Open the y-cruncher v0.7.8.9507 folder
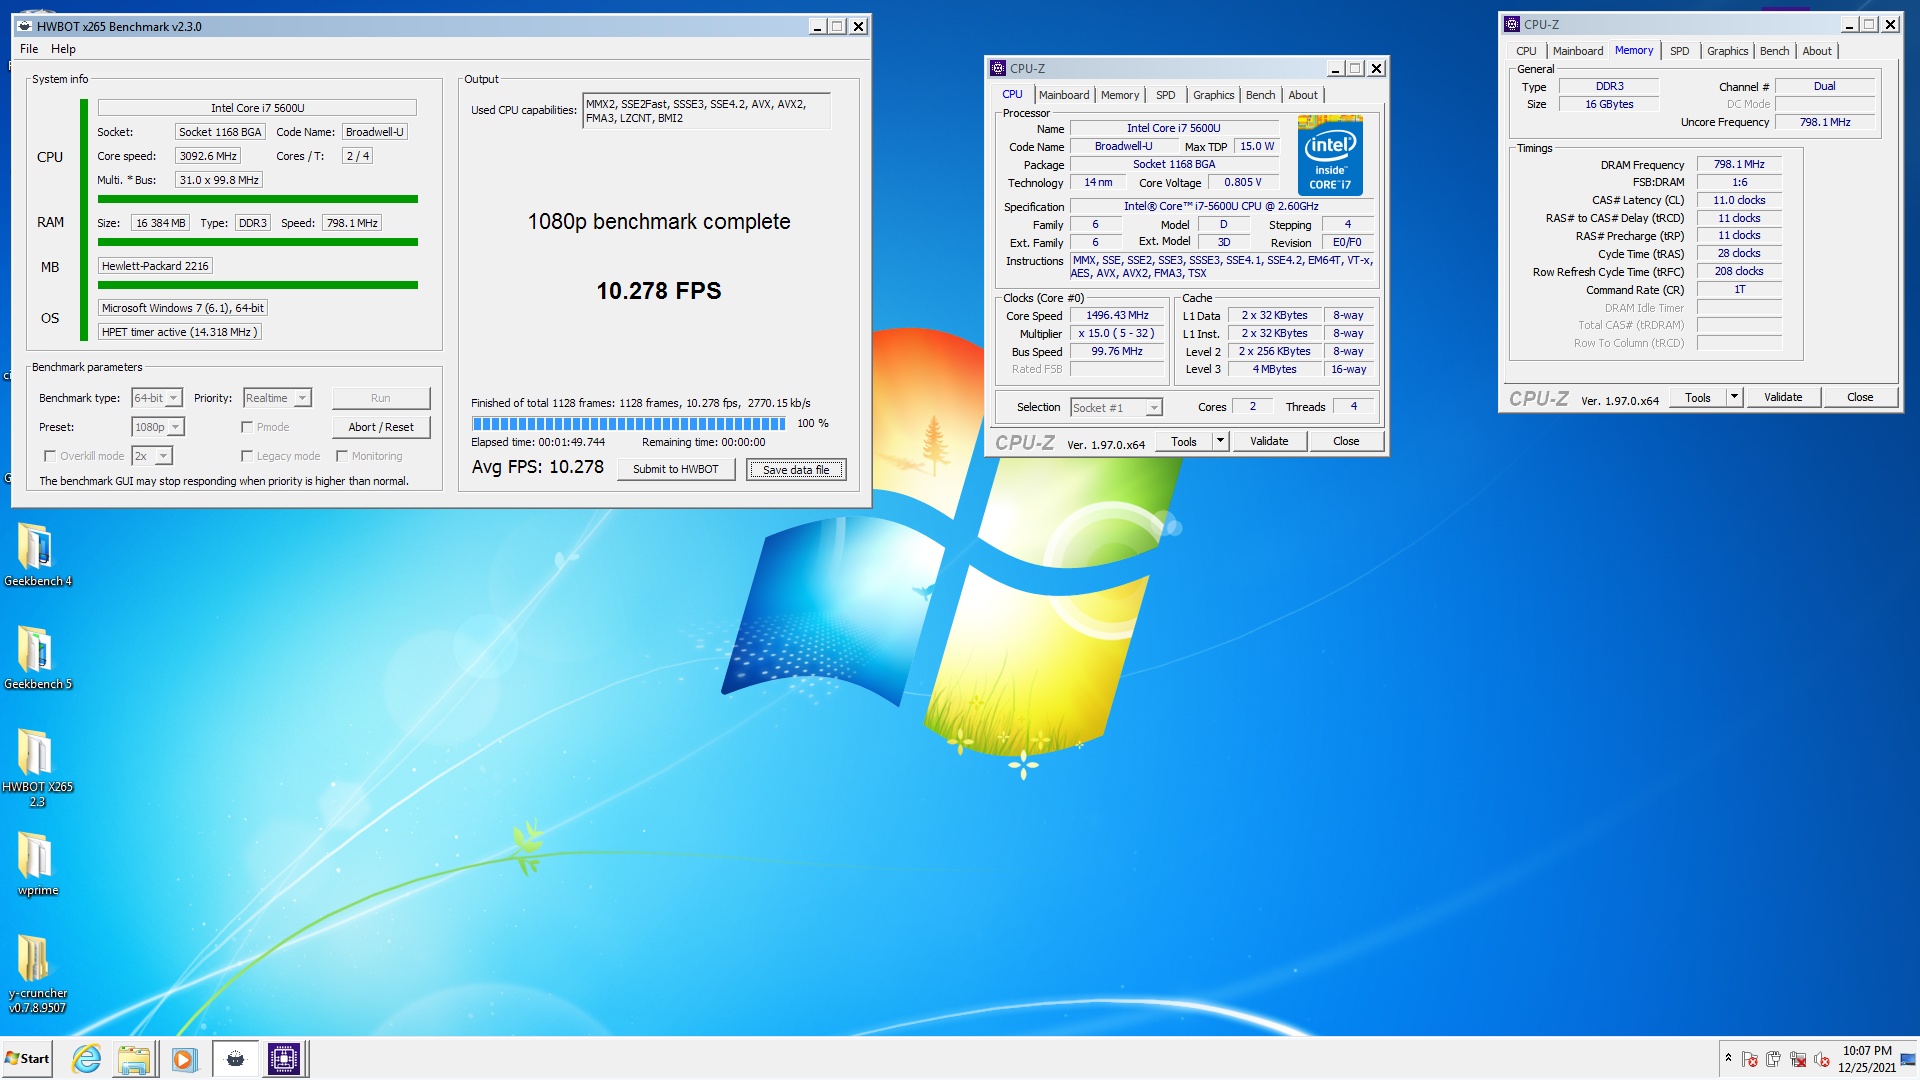The image size is (1920, 1080). pos(36,973)
